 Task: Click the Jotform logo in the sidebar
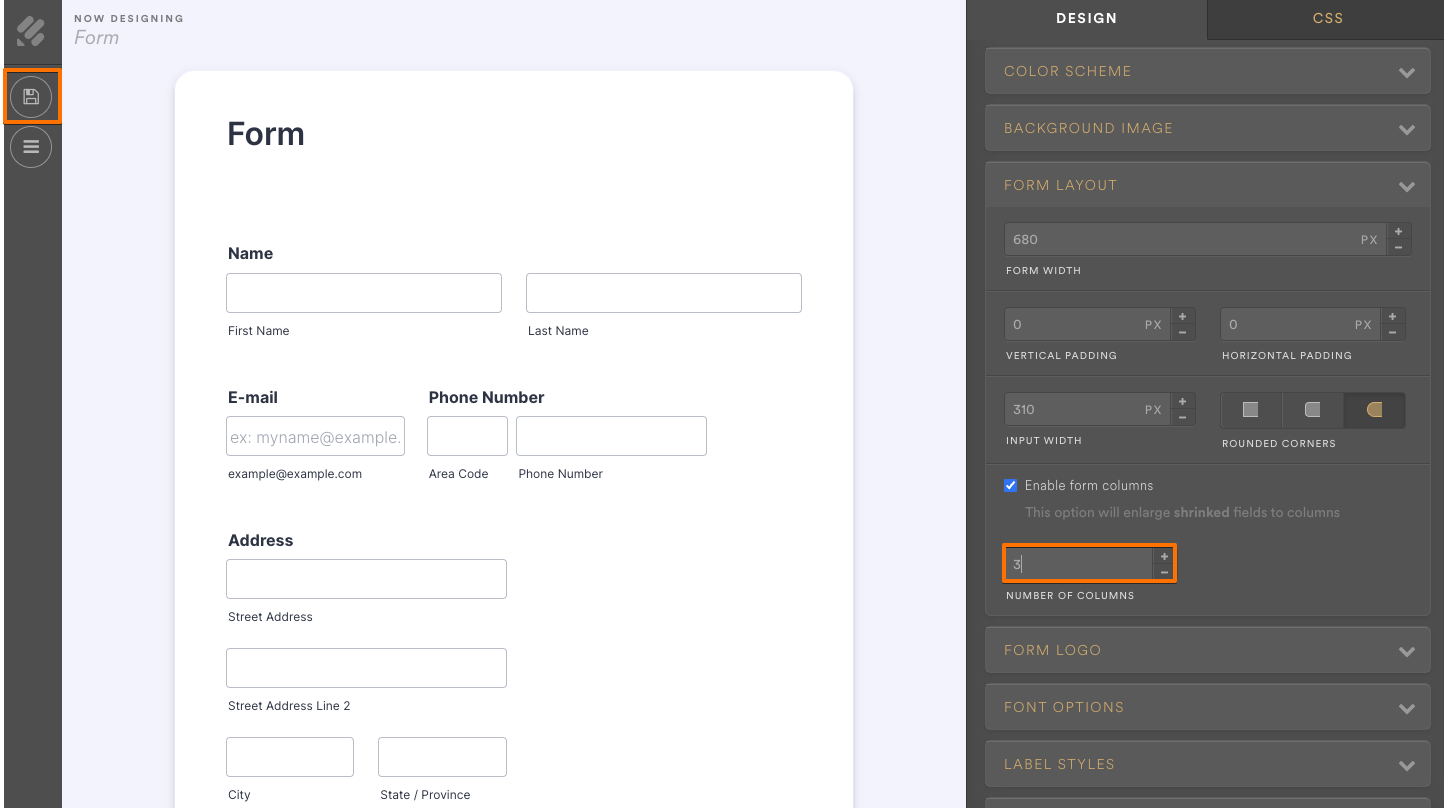pos(30,30)
